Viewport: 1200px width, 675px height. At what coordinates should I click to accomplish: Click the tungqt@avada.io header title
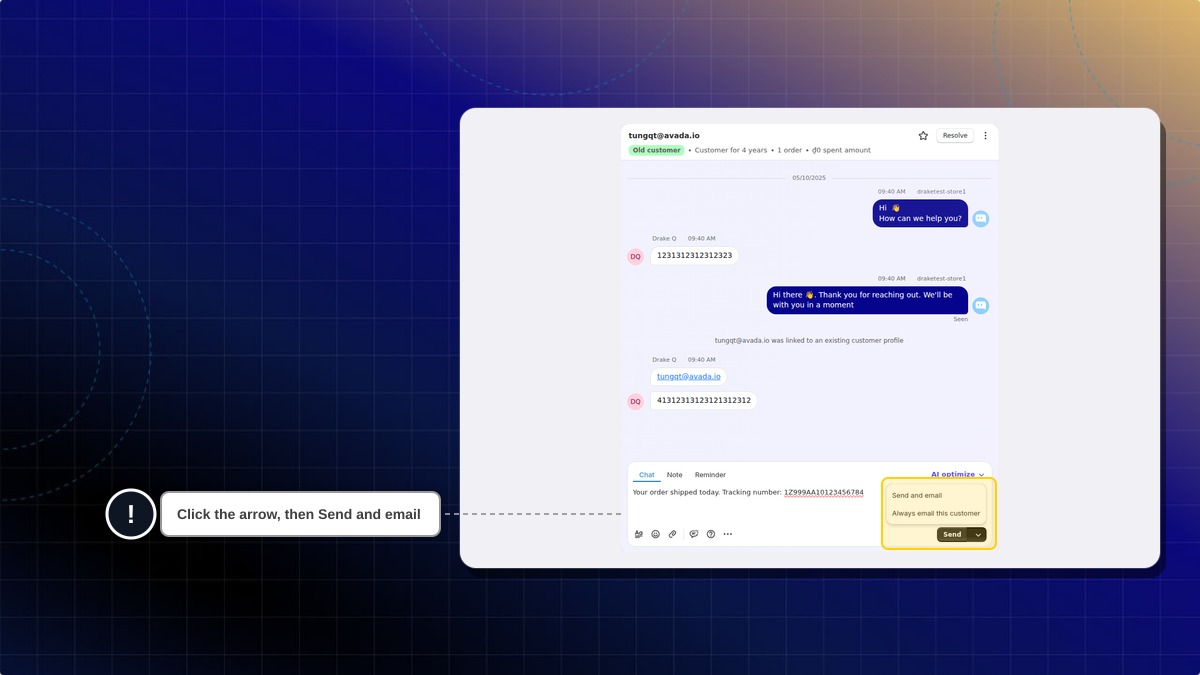(664, 135)
